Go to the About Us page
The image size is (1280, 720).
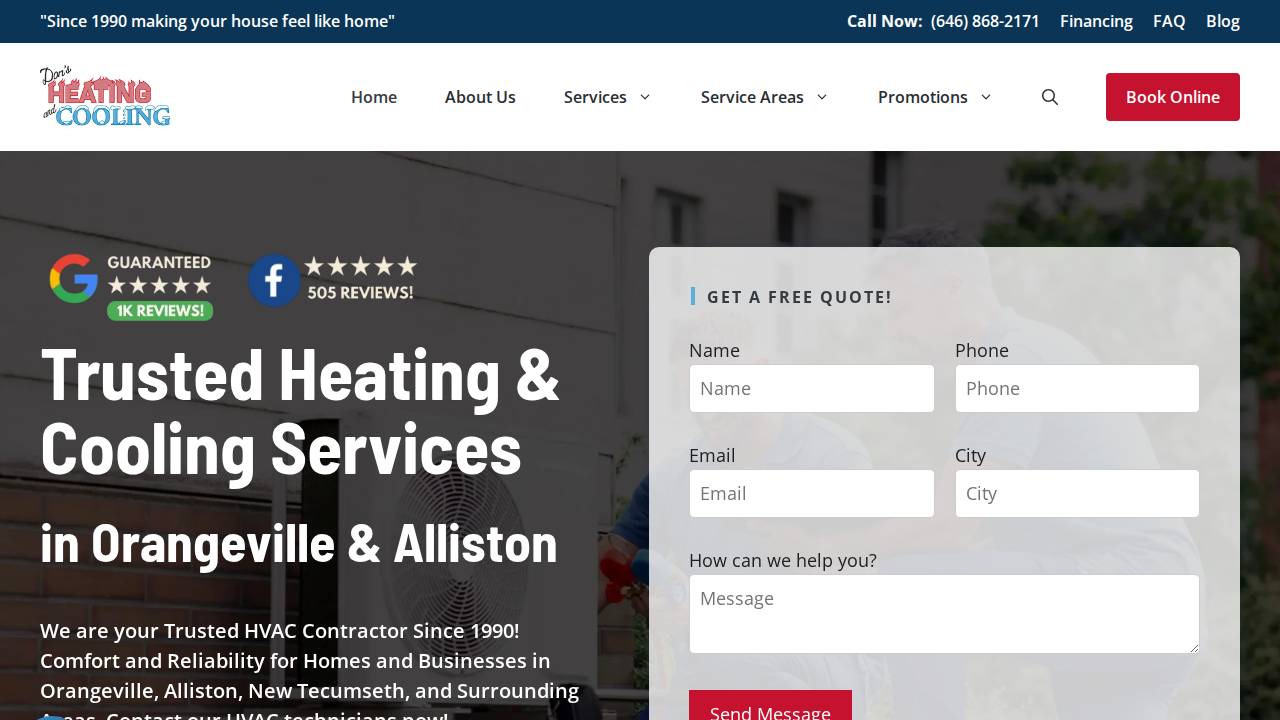480,97
